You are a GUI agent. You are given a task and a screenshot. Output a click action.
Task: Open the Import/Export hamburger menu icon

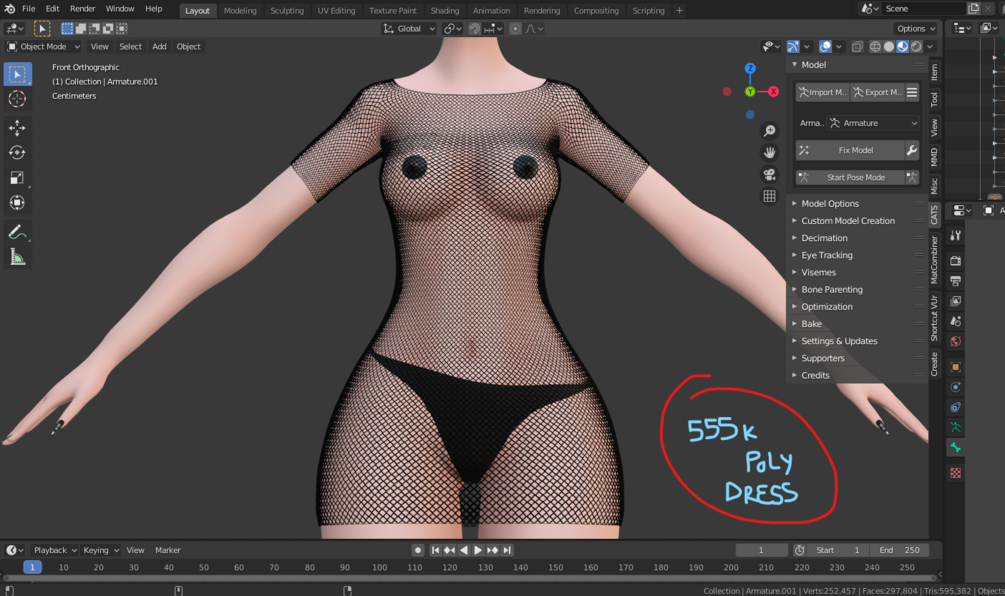[x=911, y=92]
